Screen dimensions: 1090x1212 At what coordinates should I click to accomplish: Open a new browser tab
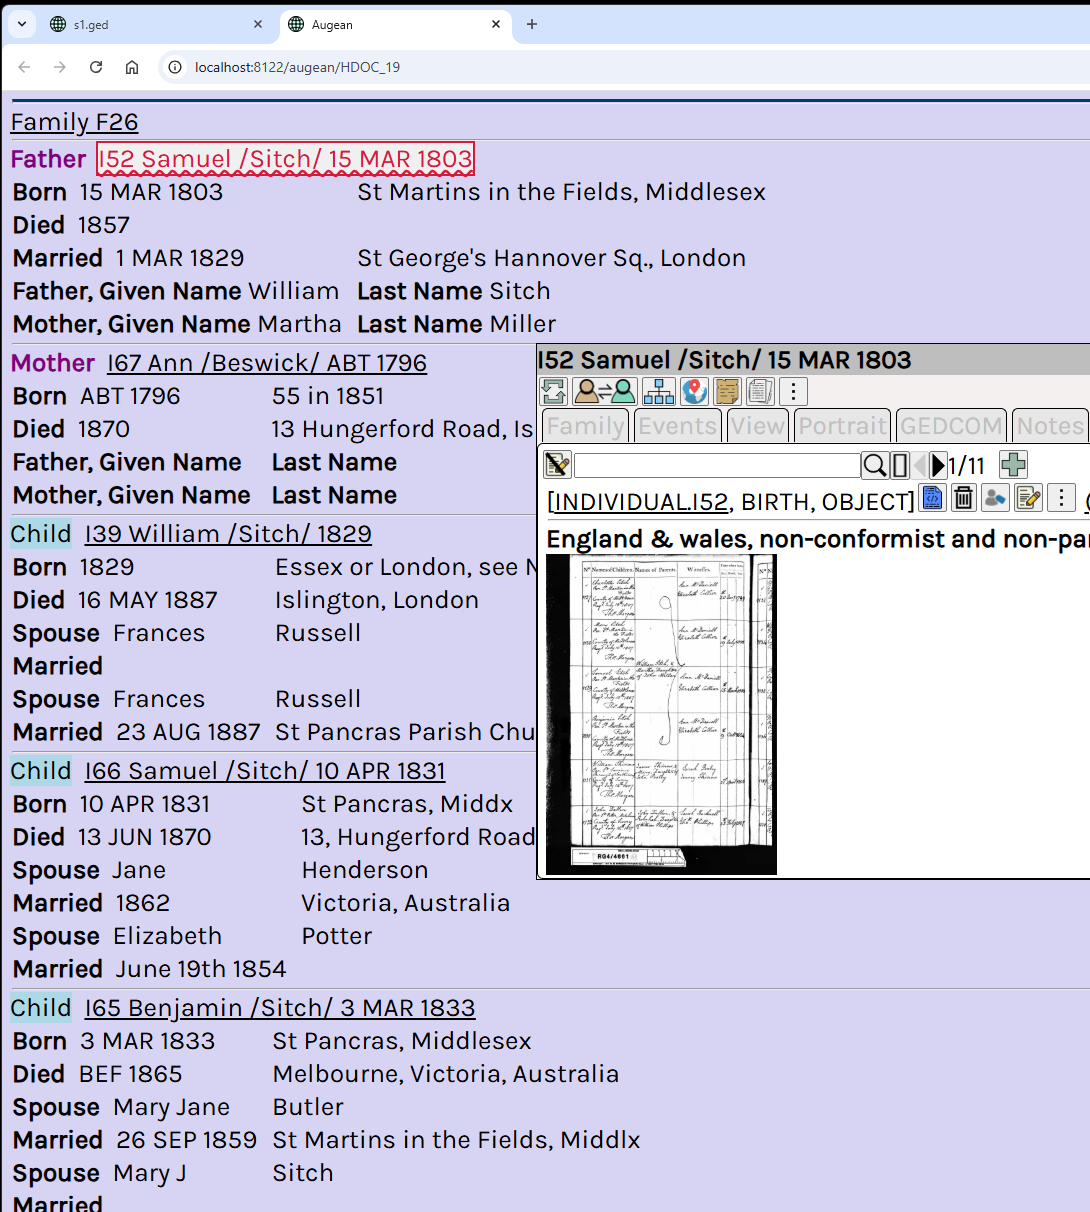tap(532, 25)
